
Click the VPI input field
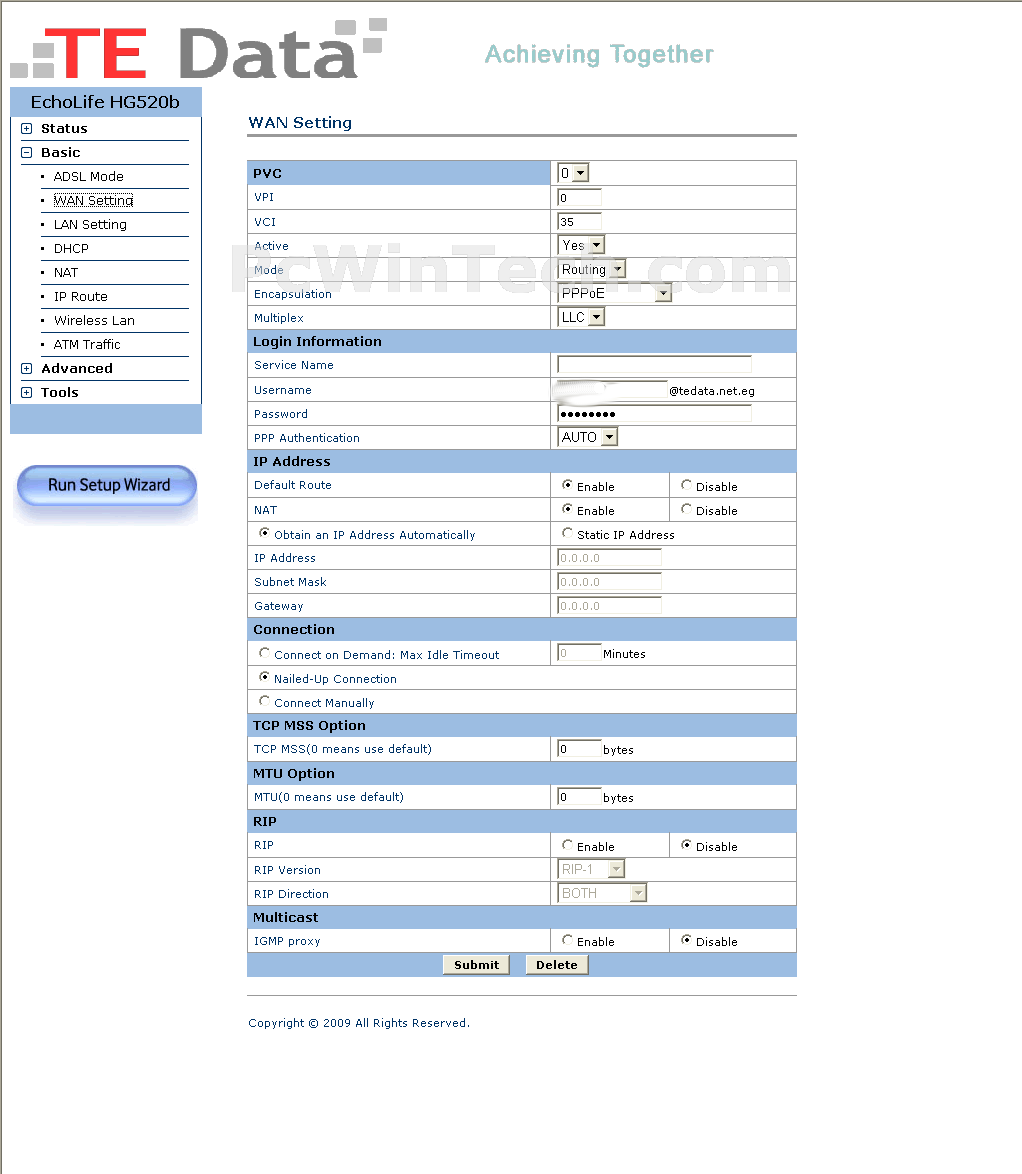(580, 198)
